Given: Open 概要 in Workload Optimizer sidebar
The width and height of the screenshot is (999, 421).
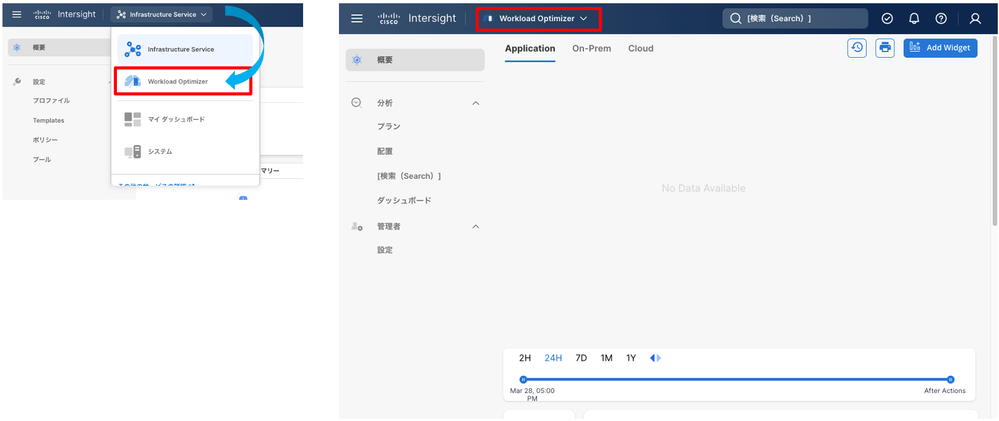Looking at the screenshot, I should tap(415, 60).
